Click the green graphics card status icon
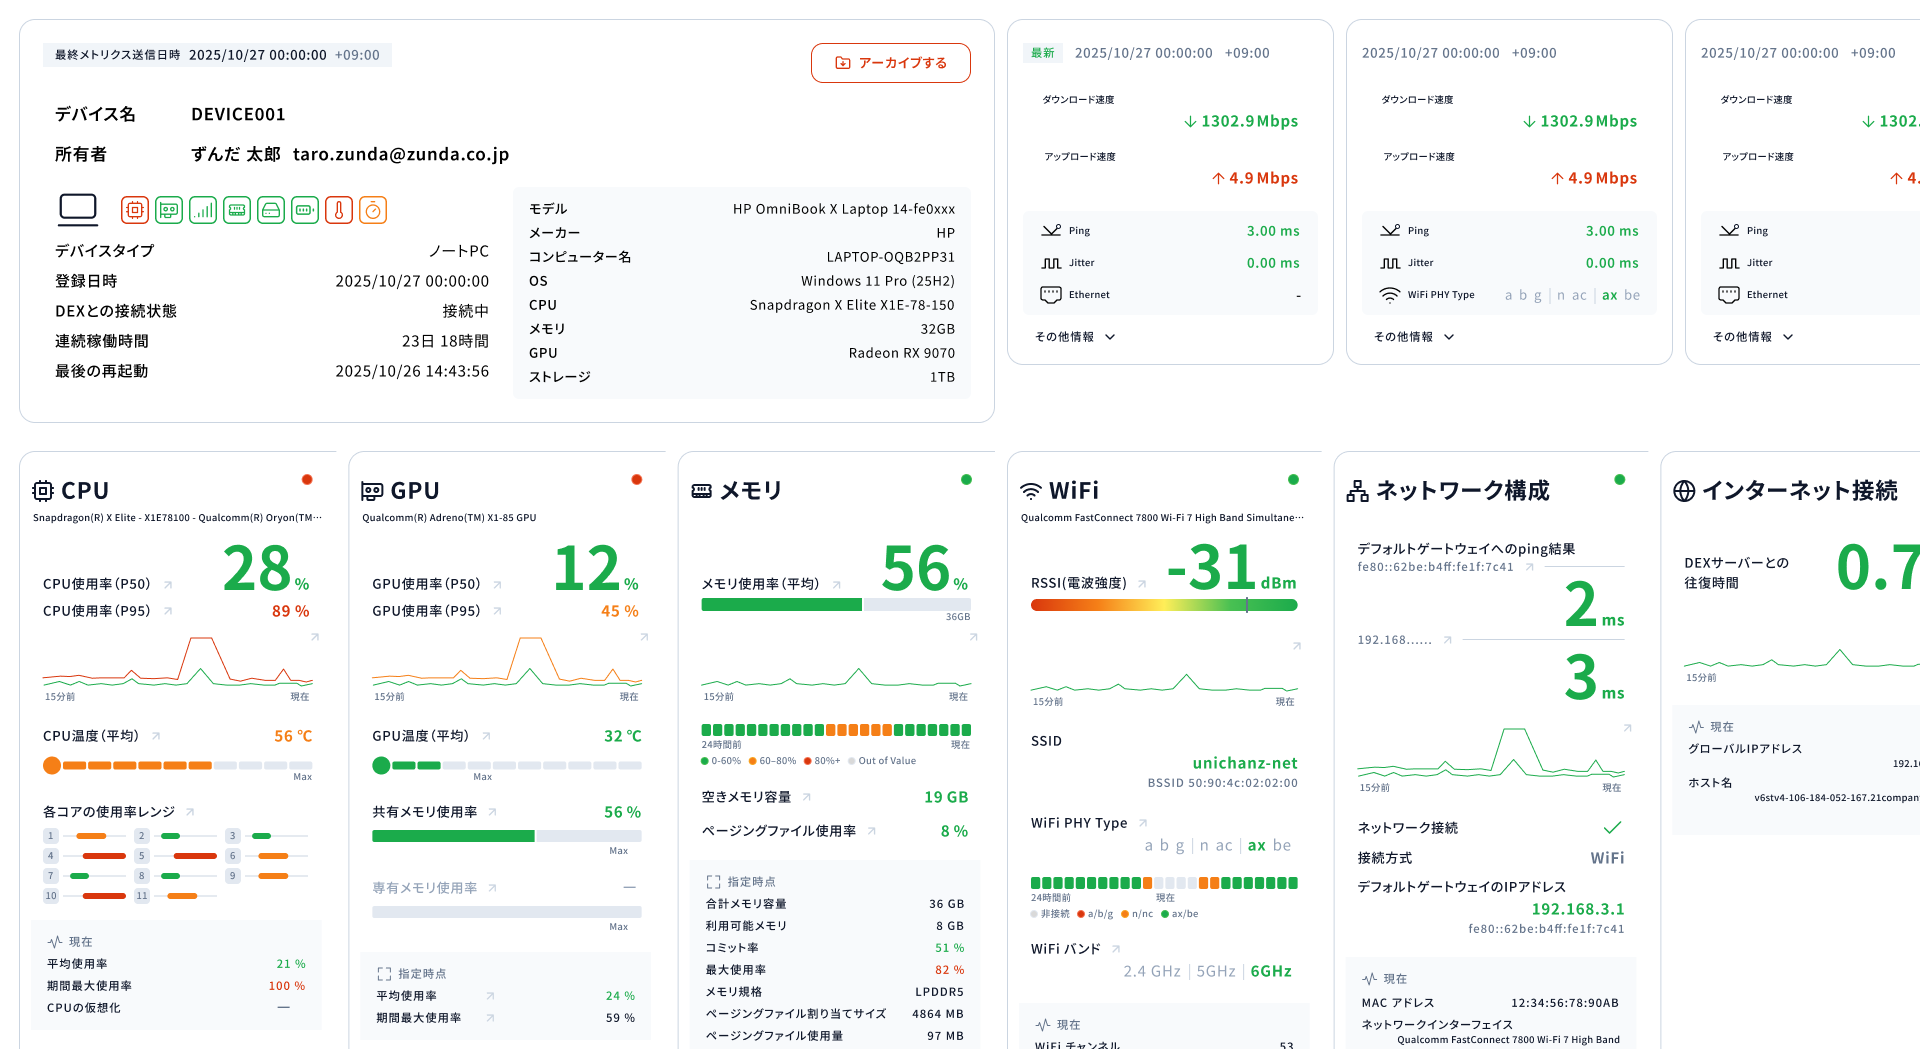Image resolution: width=1920 pixels, height=1049 pixels. [x=169, y=210]
